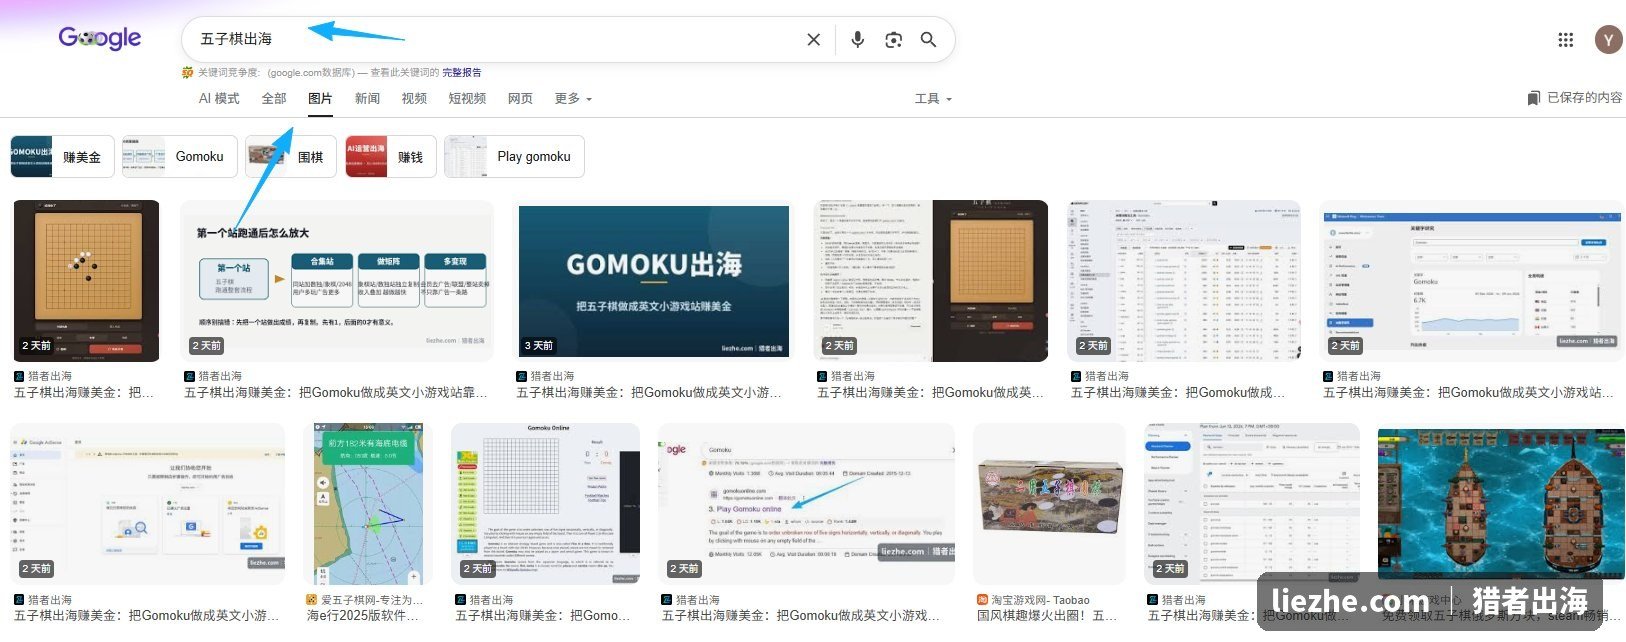Open the Gomoku 6.7K traffic chart image
Viewport: 1626px width, 642px height.
coord(1471,281)
